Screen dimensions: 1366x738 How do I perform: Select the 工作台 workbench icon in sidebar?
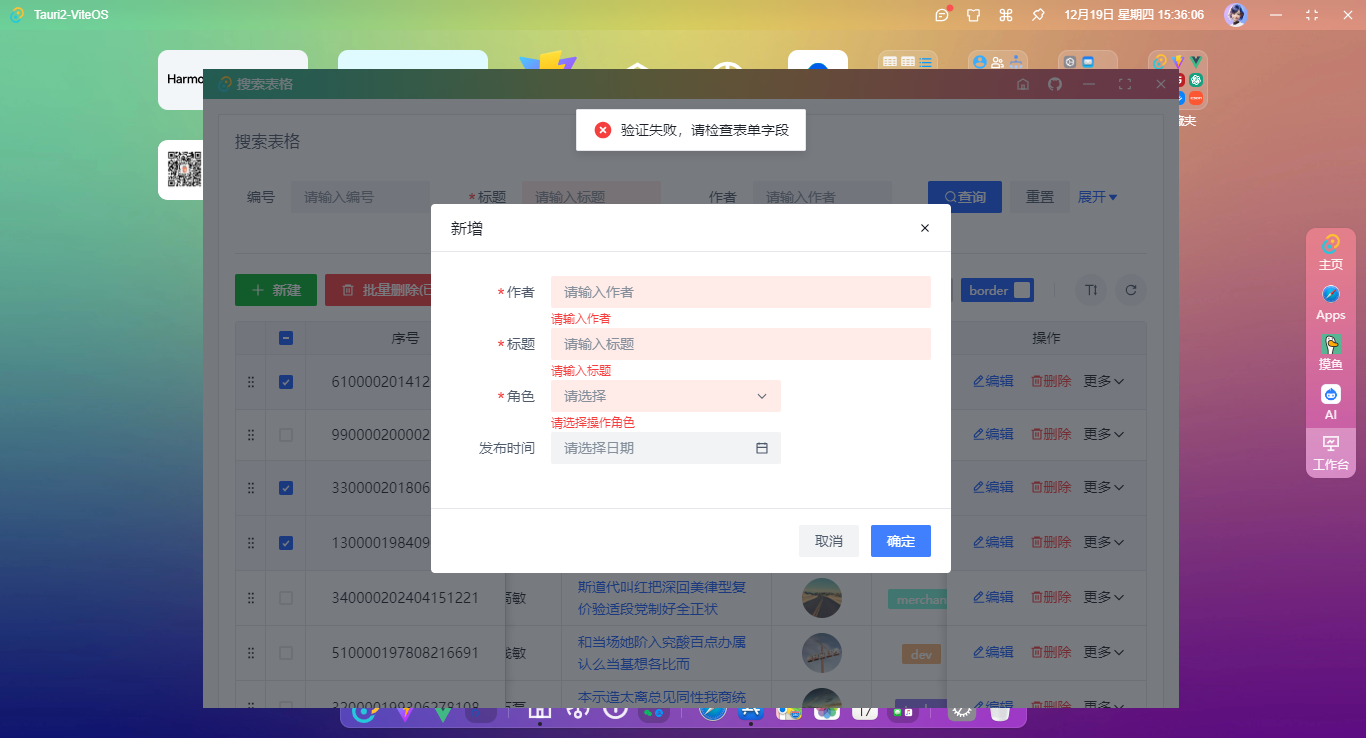pyautogui.click(x=1330, y=452)
